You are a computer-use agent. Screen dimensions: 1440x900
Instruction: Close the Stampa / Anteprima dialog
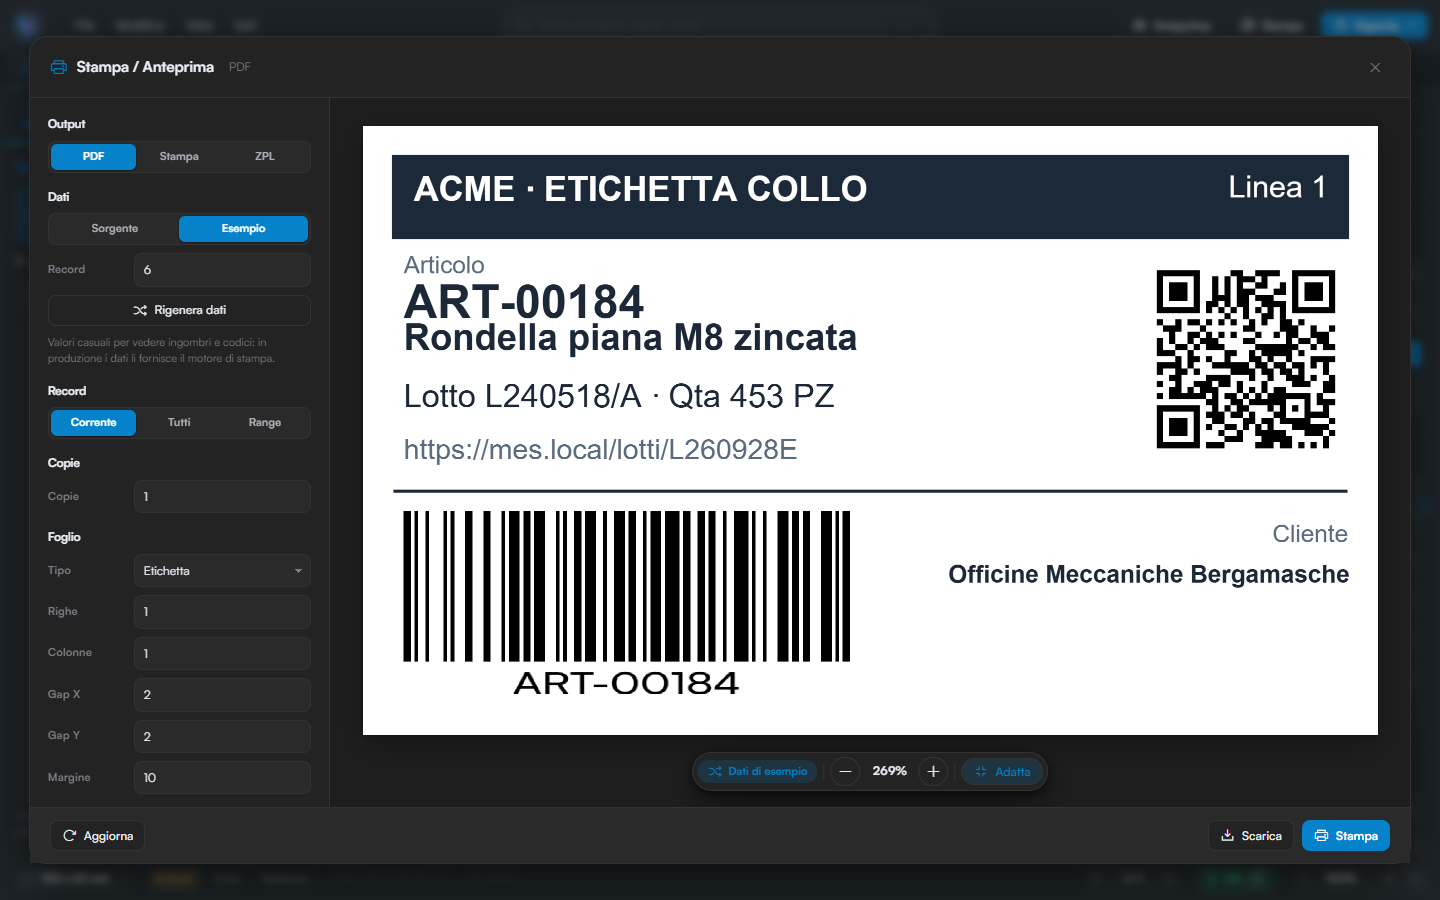(1375, 67)
